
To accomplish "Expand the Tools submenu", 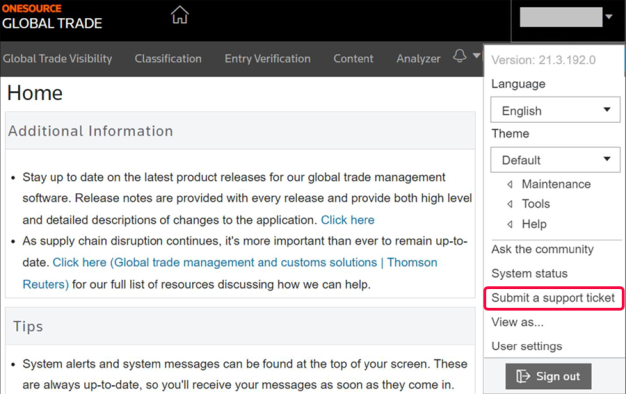I will 529,204.
